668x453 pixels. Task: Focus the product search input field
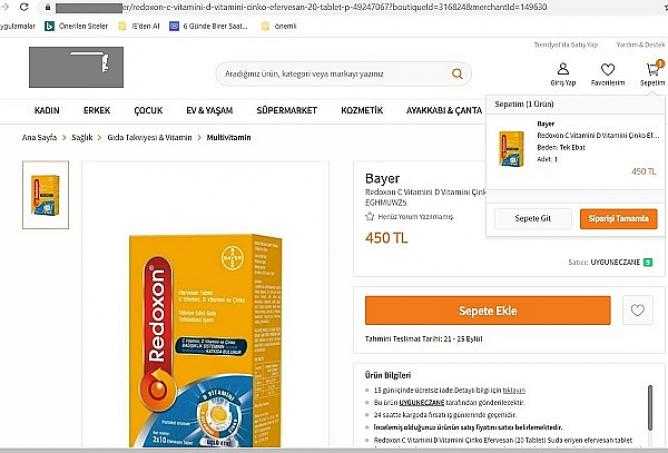[x=337, y=74]
